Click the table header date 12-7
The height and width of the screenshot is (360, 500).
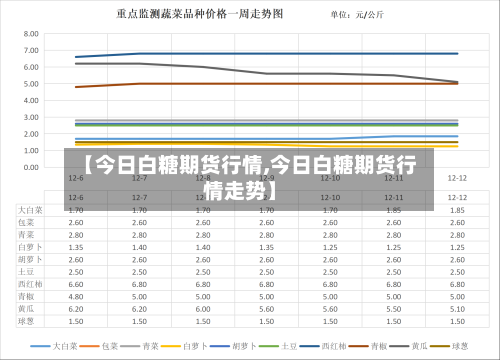139,198
